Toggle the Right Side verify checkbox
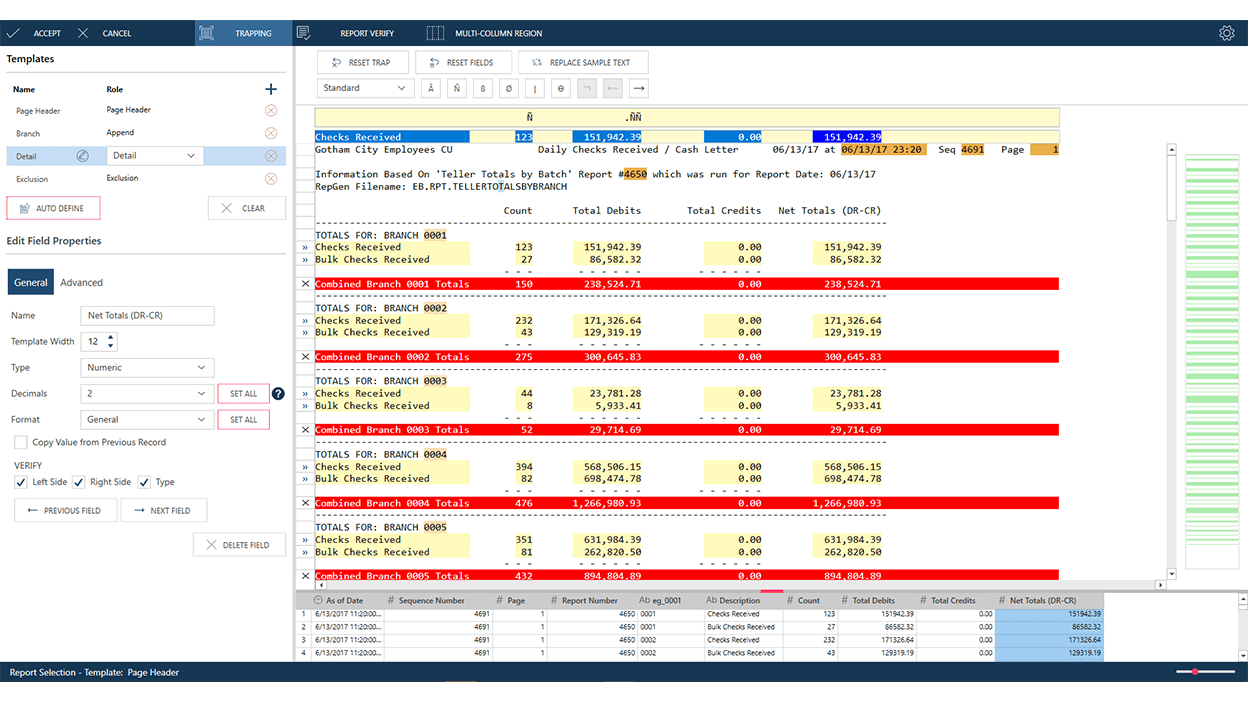Screen dimensions: 1248x702 (x=79, y=482)
